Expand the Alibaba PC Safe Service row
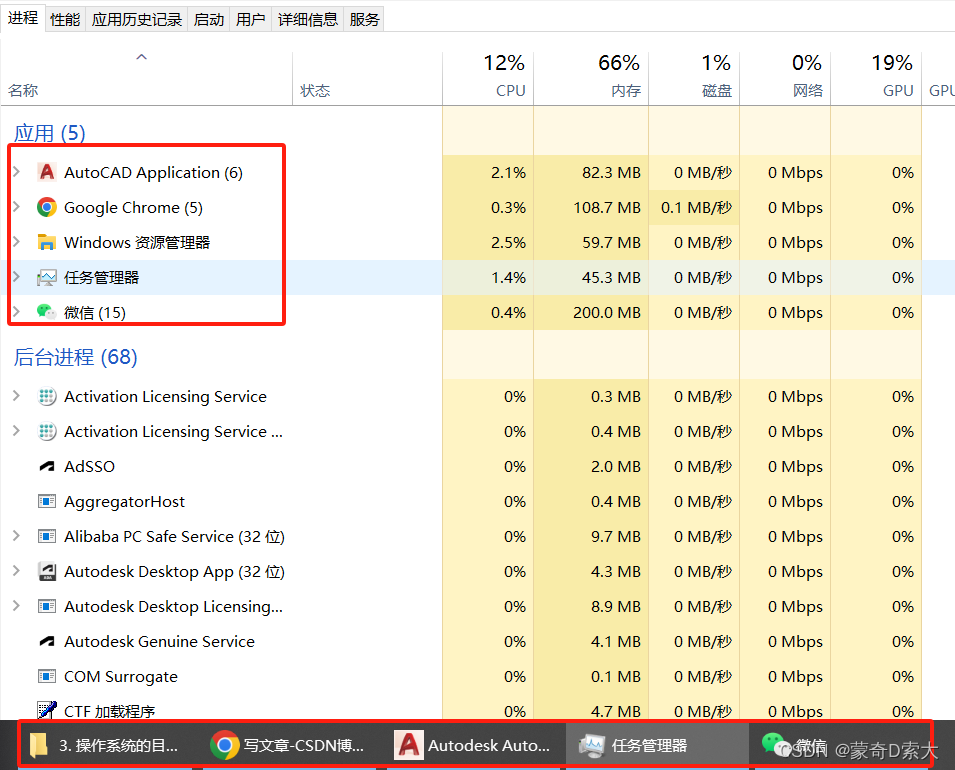The image size is (955, 770). [17, 536]
